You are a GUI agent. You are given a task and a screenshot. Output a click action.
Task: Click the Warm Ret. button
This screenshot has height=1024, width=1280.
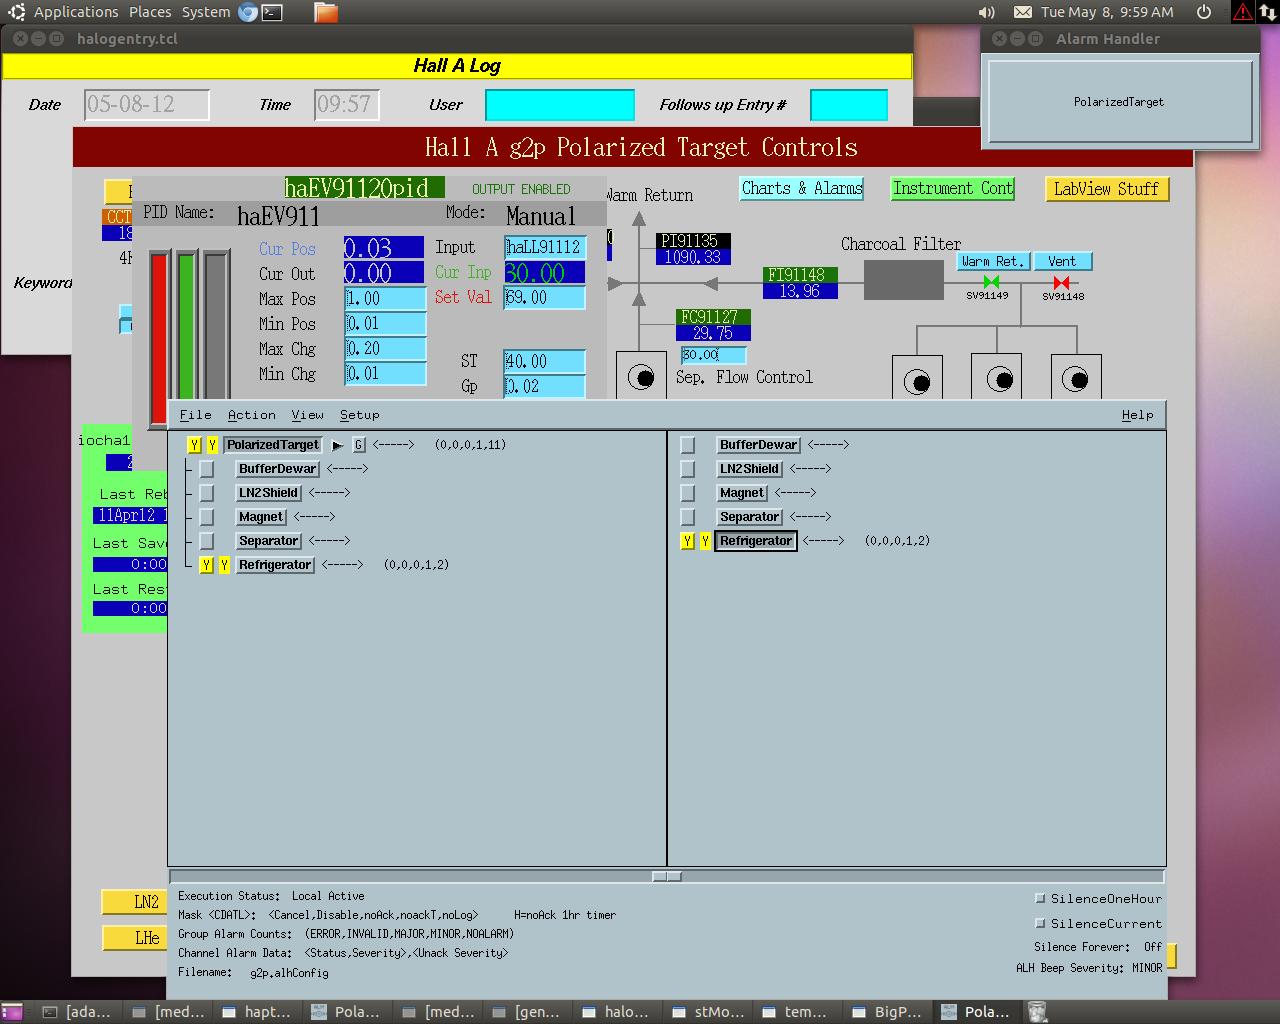[992, 261]
